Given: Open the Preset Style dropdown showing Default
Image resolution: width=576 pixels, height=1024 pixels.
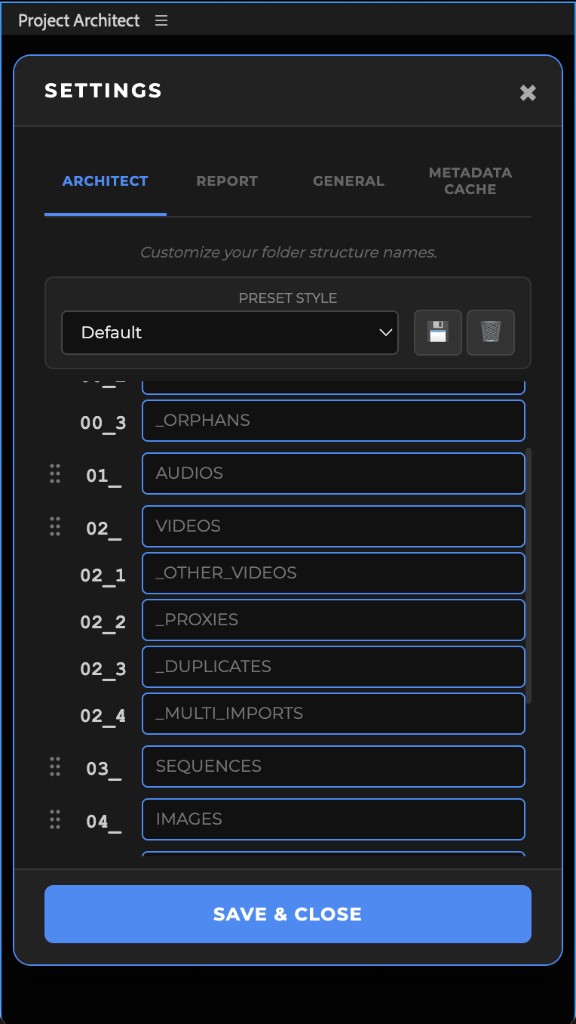Looking at the screenshot, I should click(x=230, y=332).
